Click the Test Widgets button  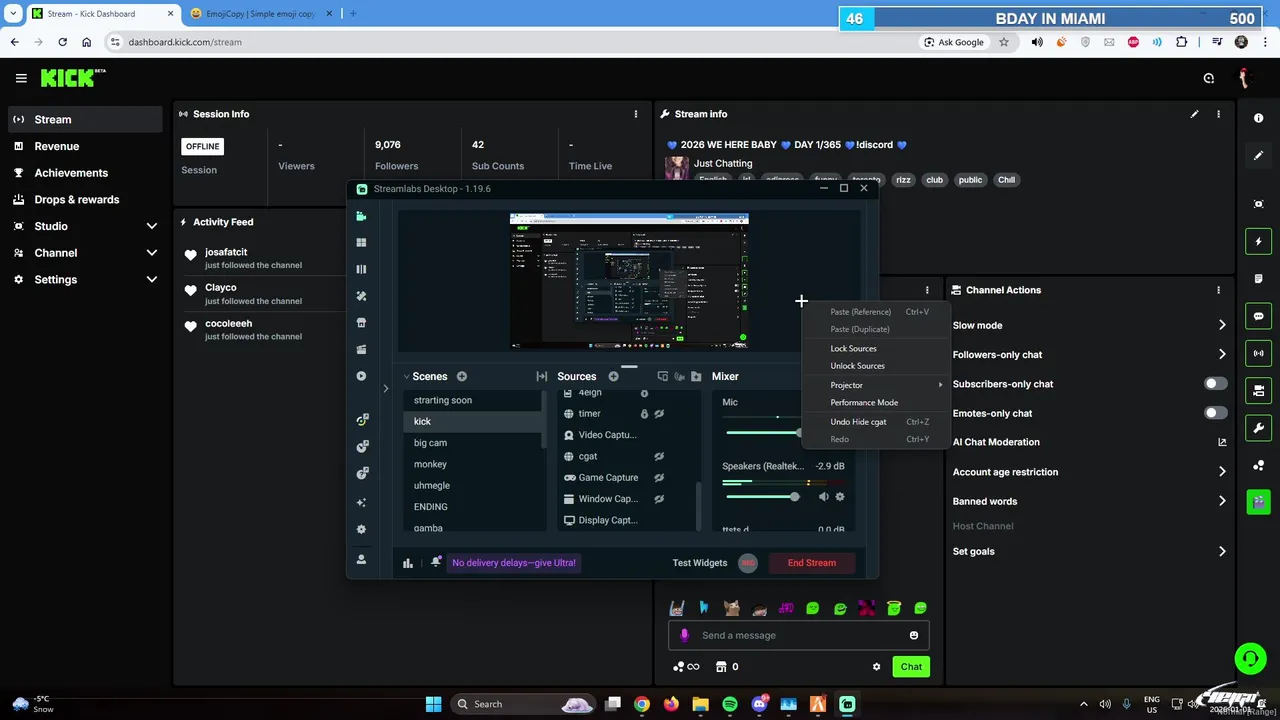(x=700, y=563)
